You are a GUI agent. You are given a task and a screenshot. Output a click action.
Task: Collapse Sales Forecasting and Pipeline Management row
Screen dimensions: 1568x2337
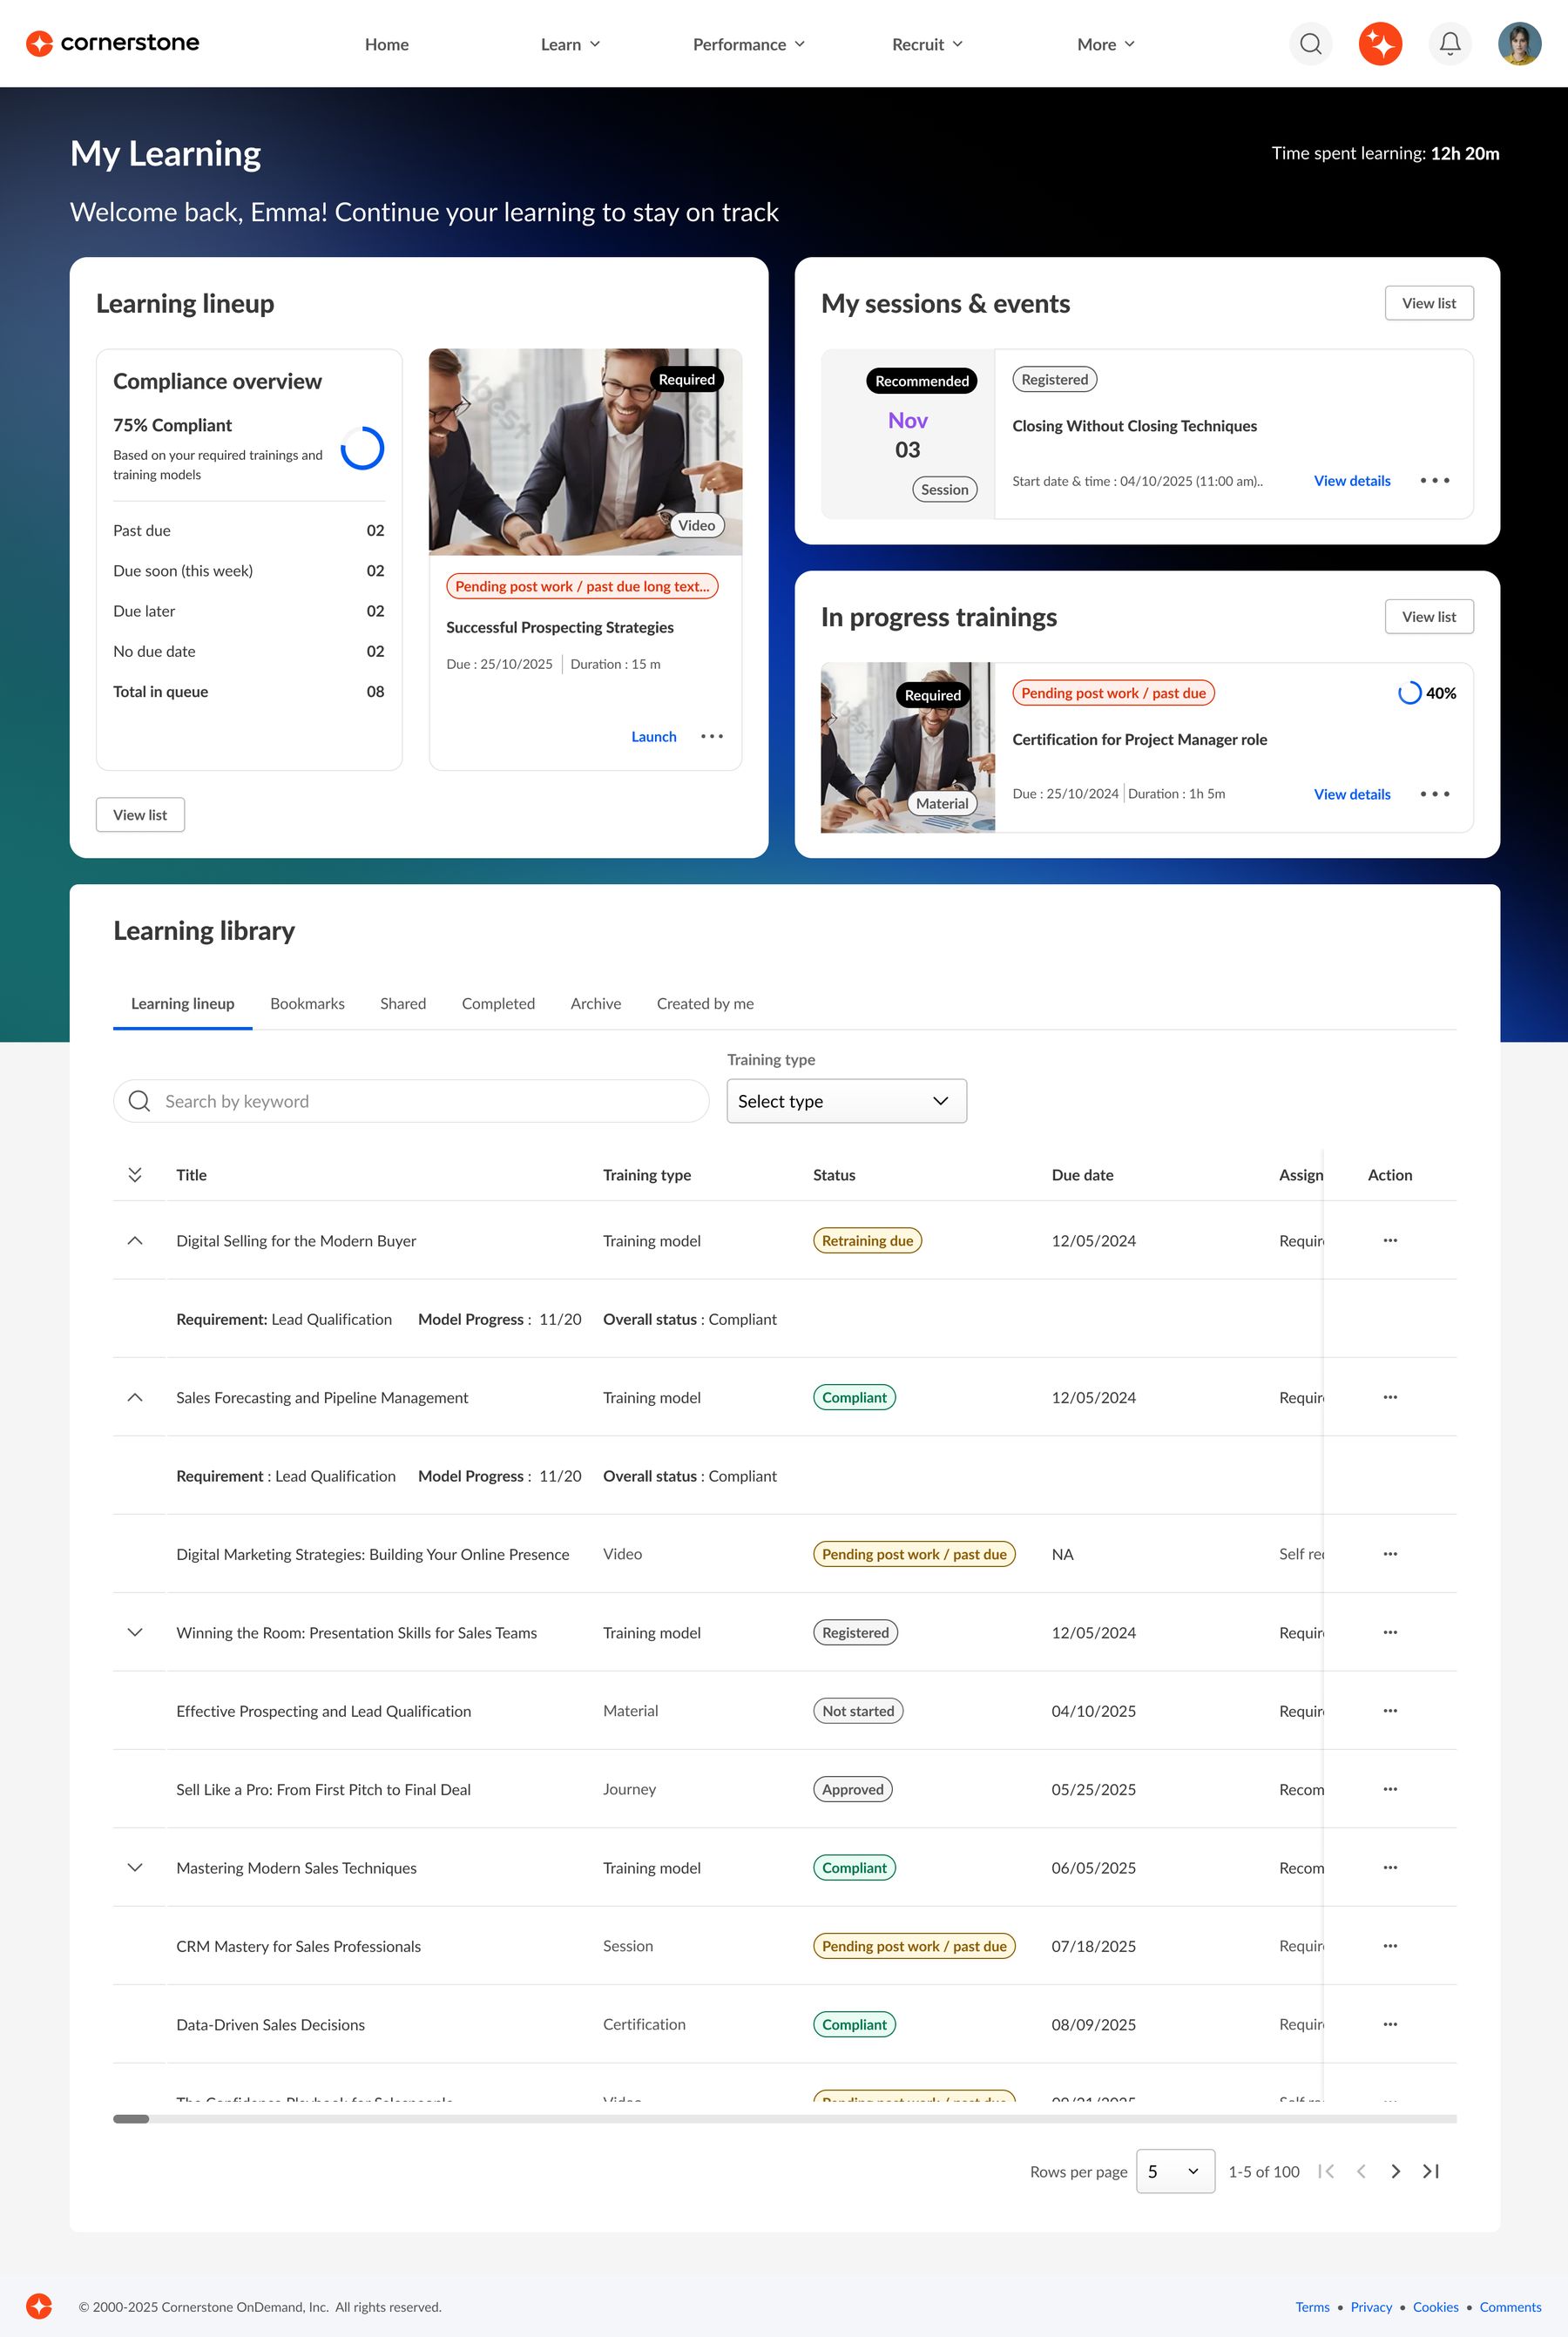pyautogui.click(x=135, y=1397)
